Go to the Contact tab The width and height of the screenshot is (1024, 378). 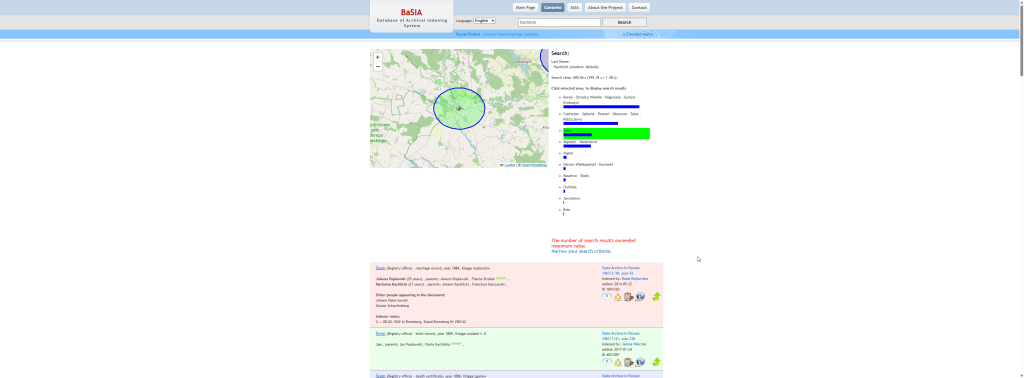click(x=639, y=8)
